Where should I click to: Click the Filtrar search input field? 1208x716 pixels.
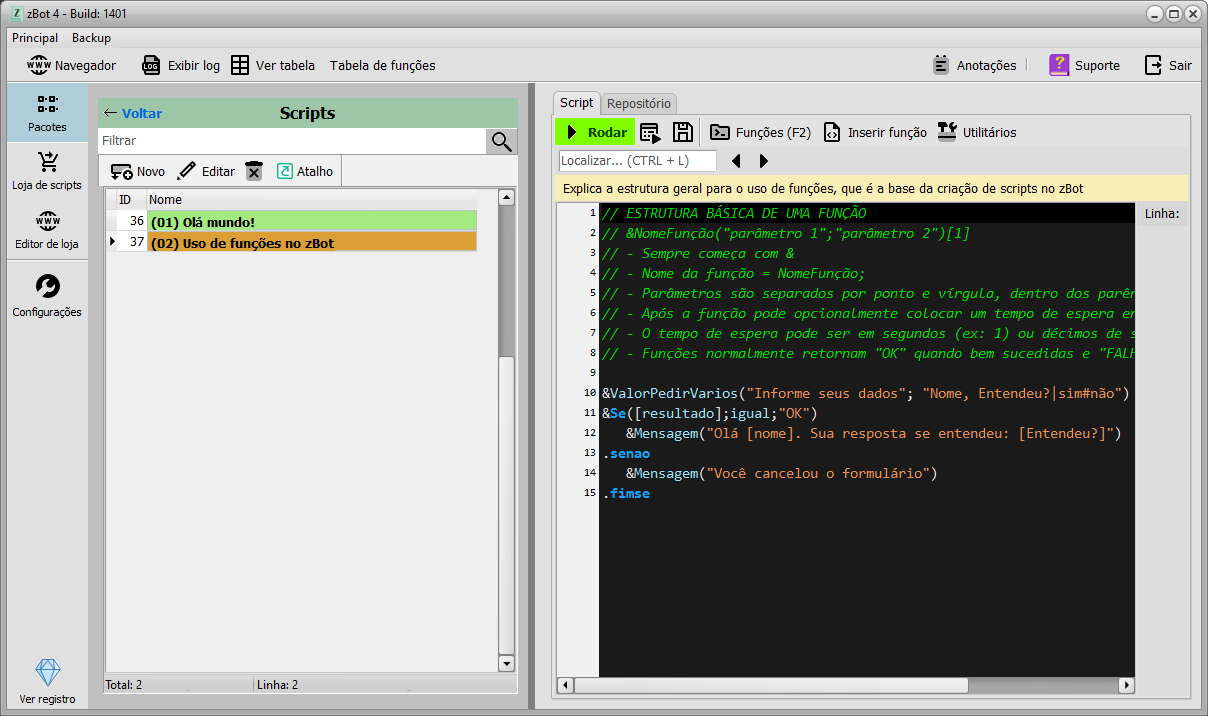tap(292, 141)
